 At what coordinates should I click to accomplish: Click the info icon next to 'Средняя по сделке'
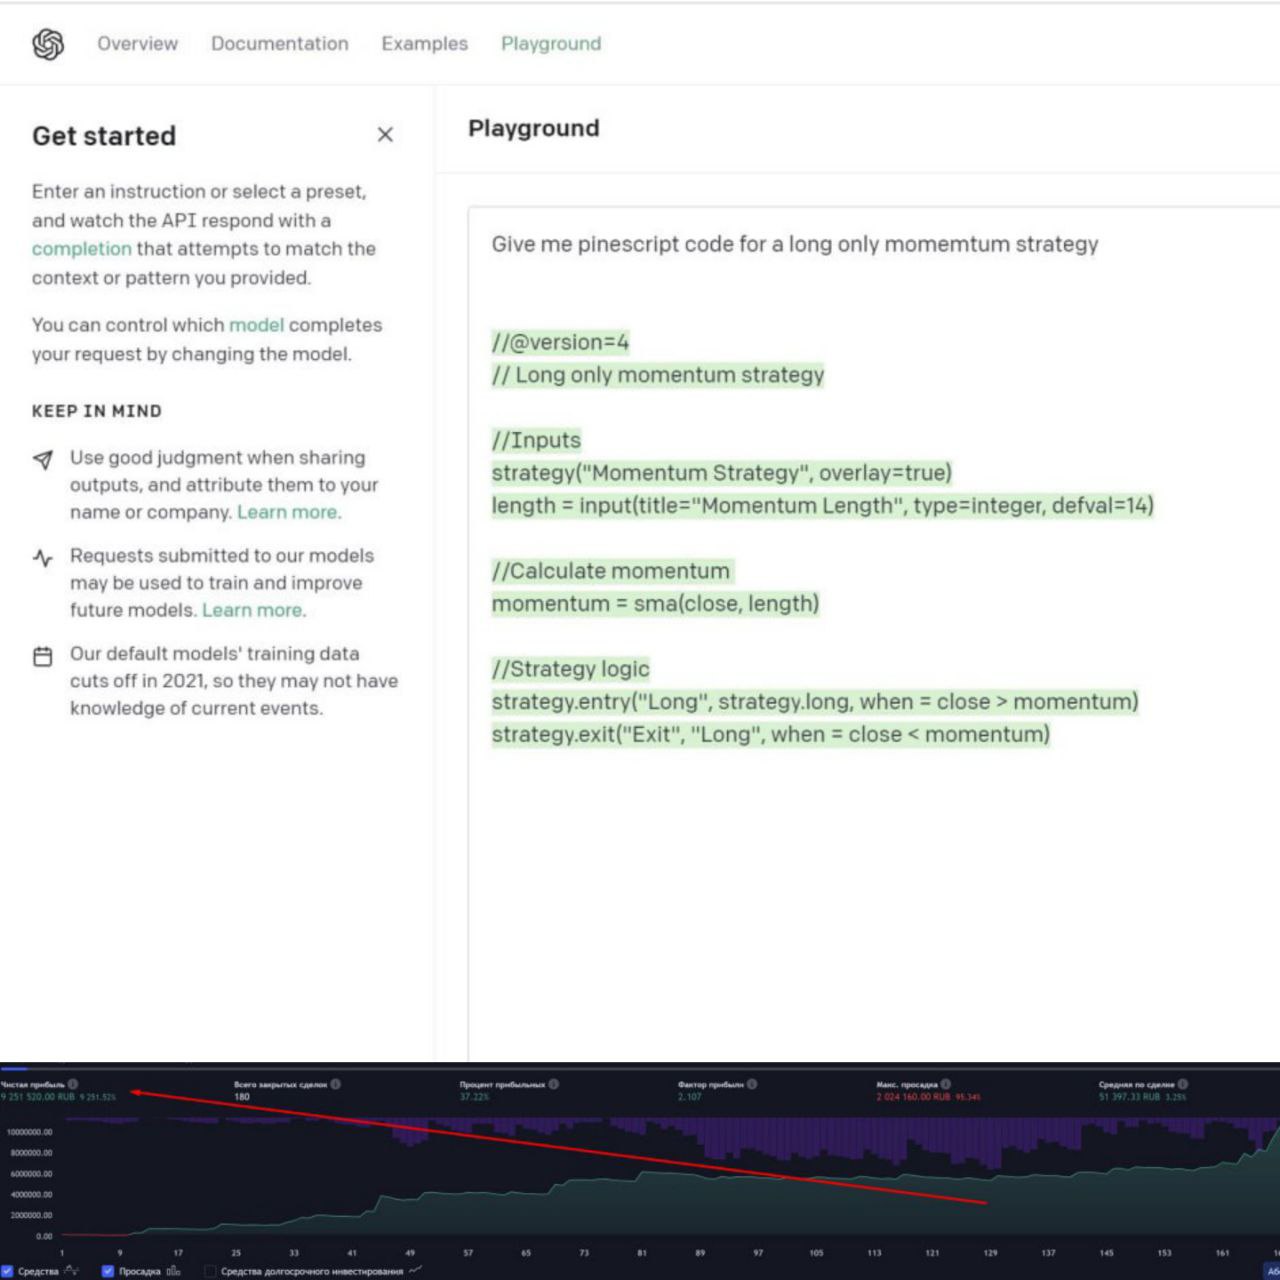tap(1183, 1084)
